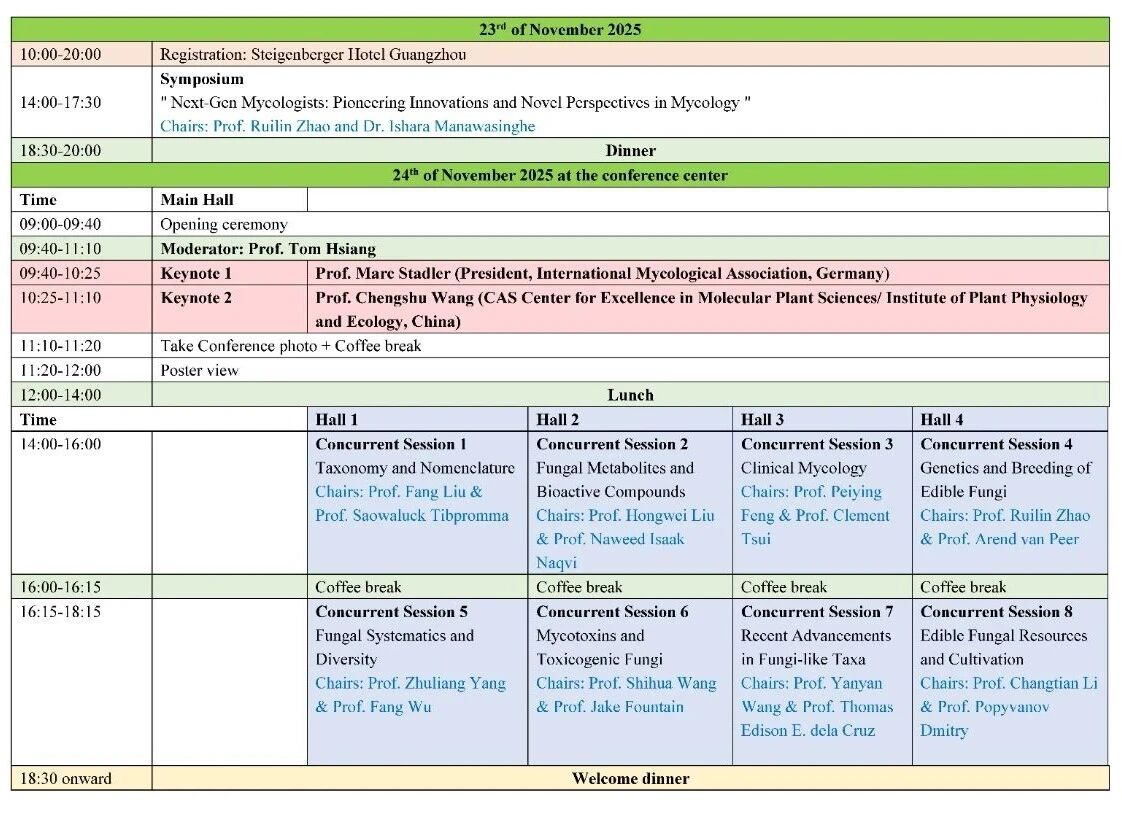Select the Opening ceremony entry
1122x813 pixels.
coord(223,224)
